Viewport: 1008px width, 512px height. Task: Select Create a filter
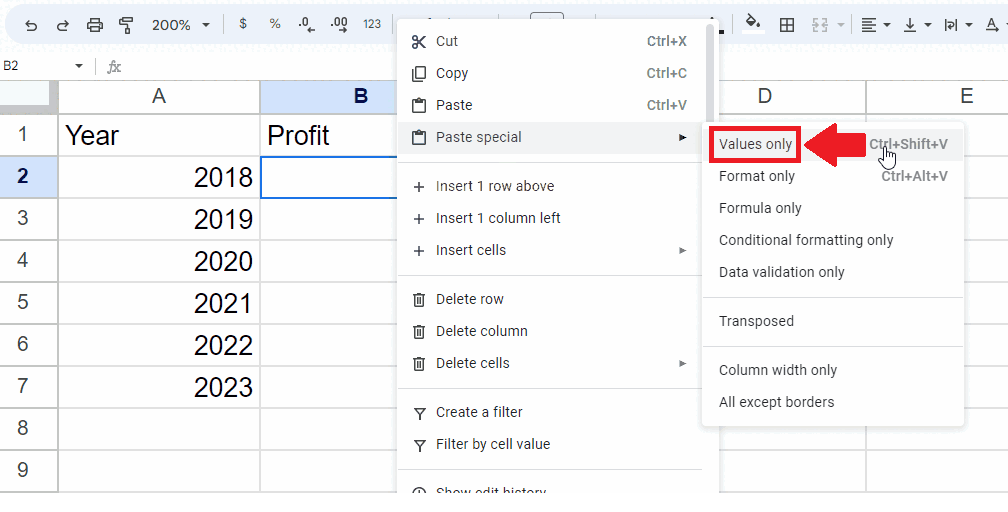[x=550, y=412]
